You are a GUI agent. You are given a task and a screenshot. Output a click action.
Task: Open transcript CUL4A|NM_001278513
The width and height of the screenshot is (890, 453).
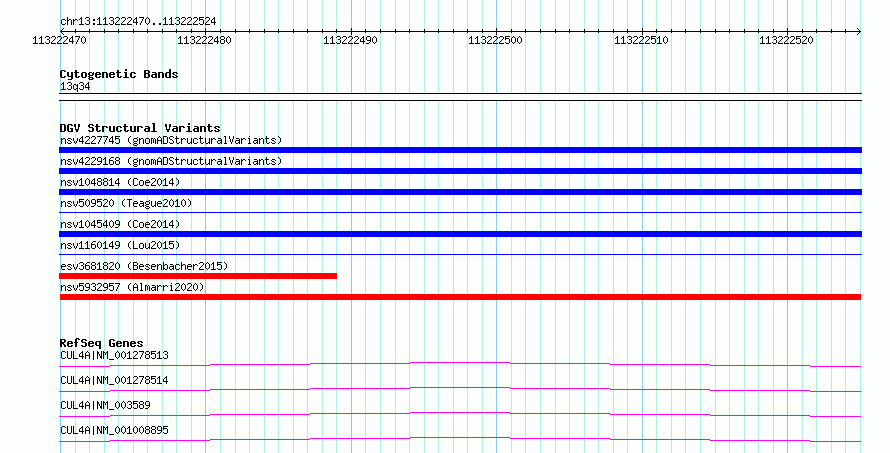tap(114, 355)
